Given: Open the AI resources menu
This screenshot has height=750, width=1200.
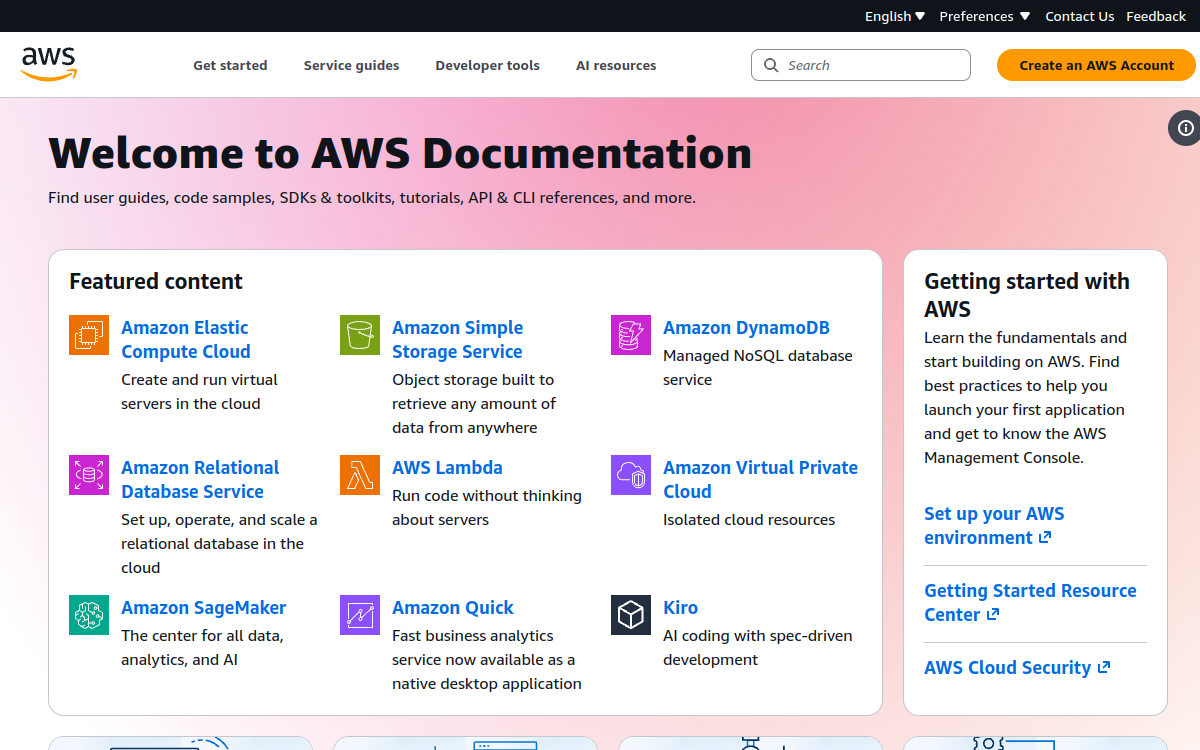Looking at the screenshot, I should point(616,65).
